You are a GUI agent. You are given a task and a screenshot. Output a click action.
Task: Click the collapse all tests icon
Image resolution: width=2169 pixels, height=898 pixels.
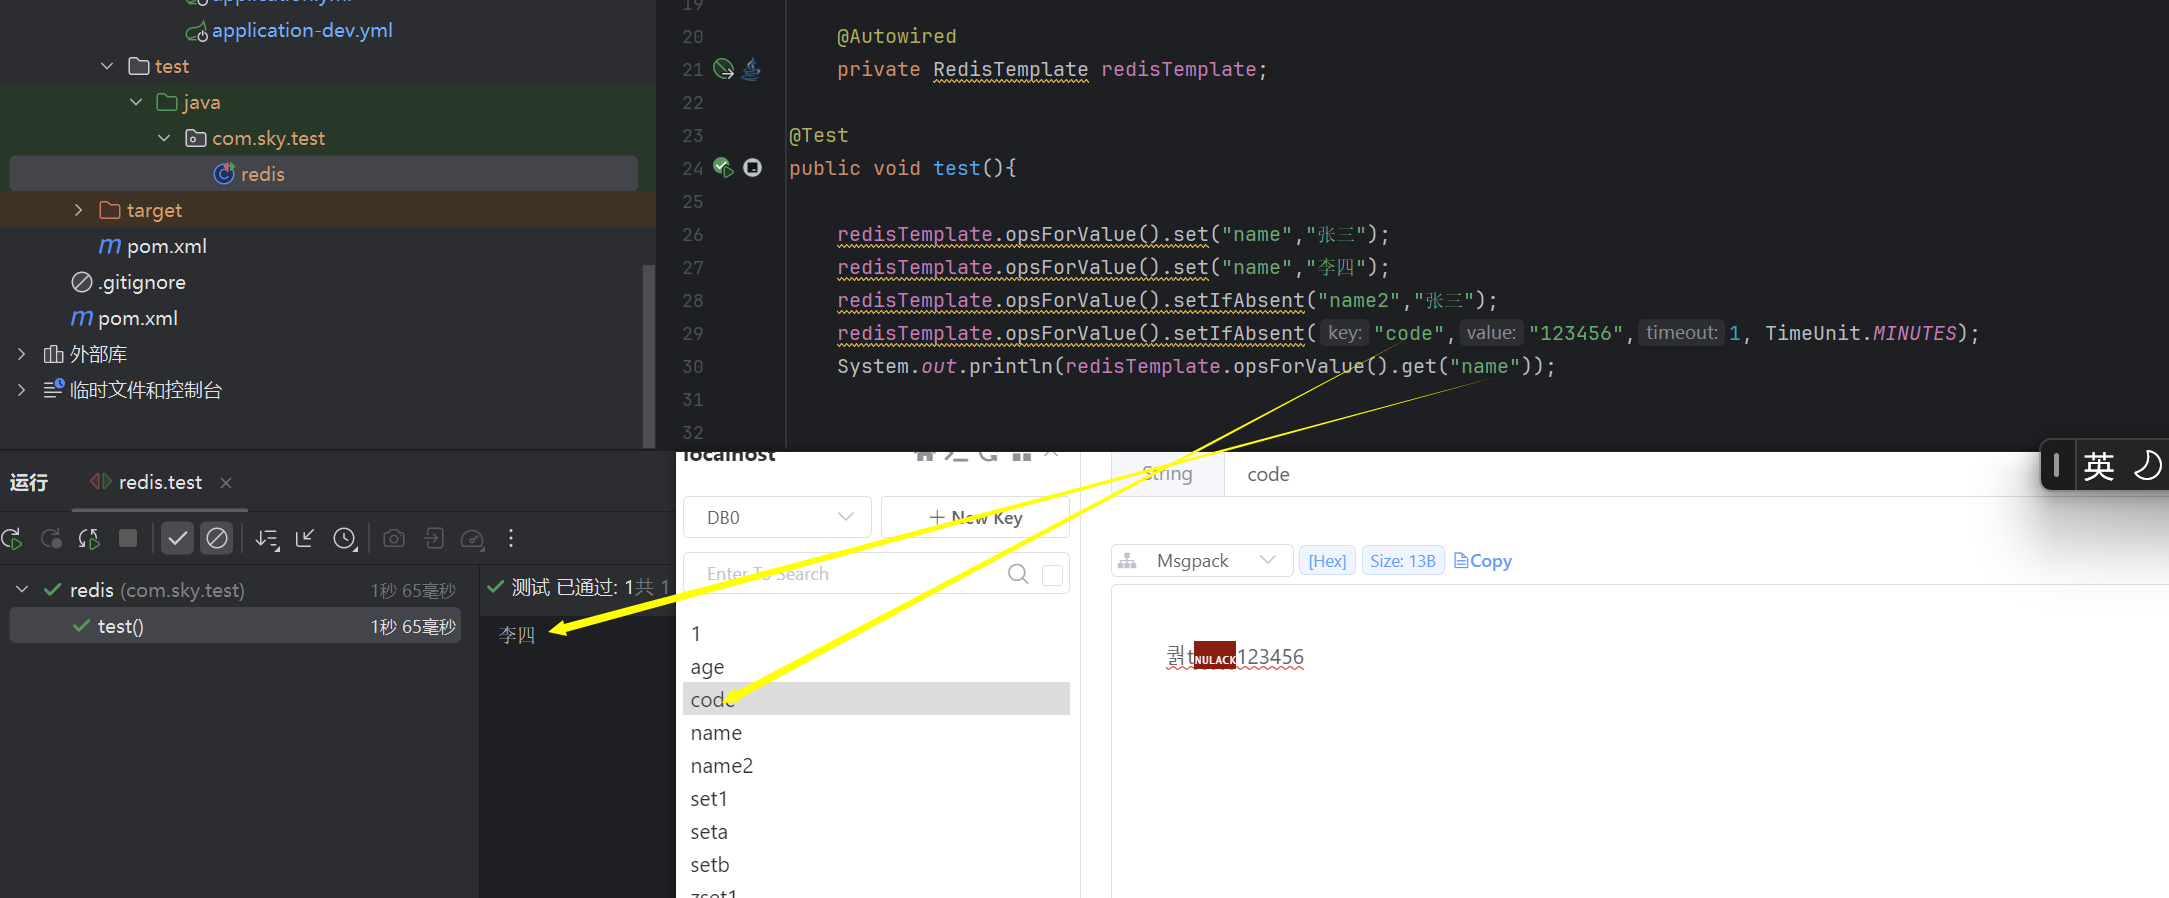point(305,539)
